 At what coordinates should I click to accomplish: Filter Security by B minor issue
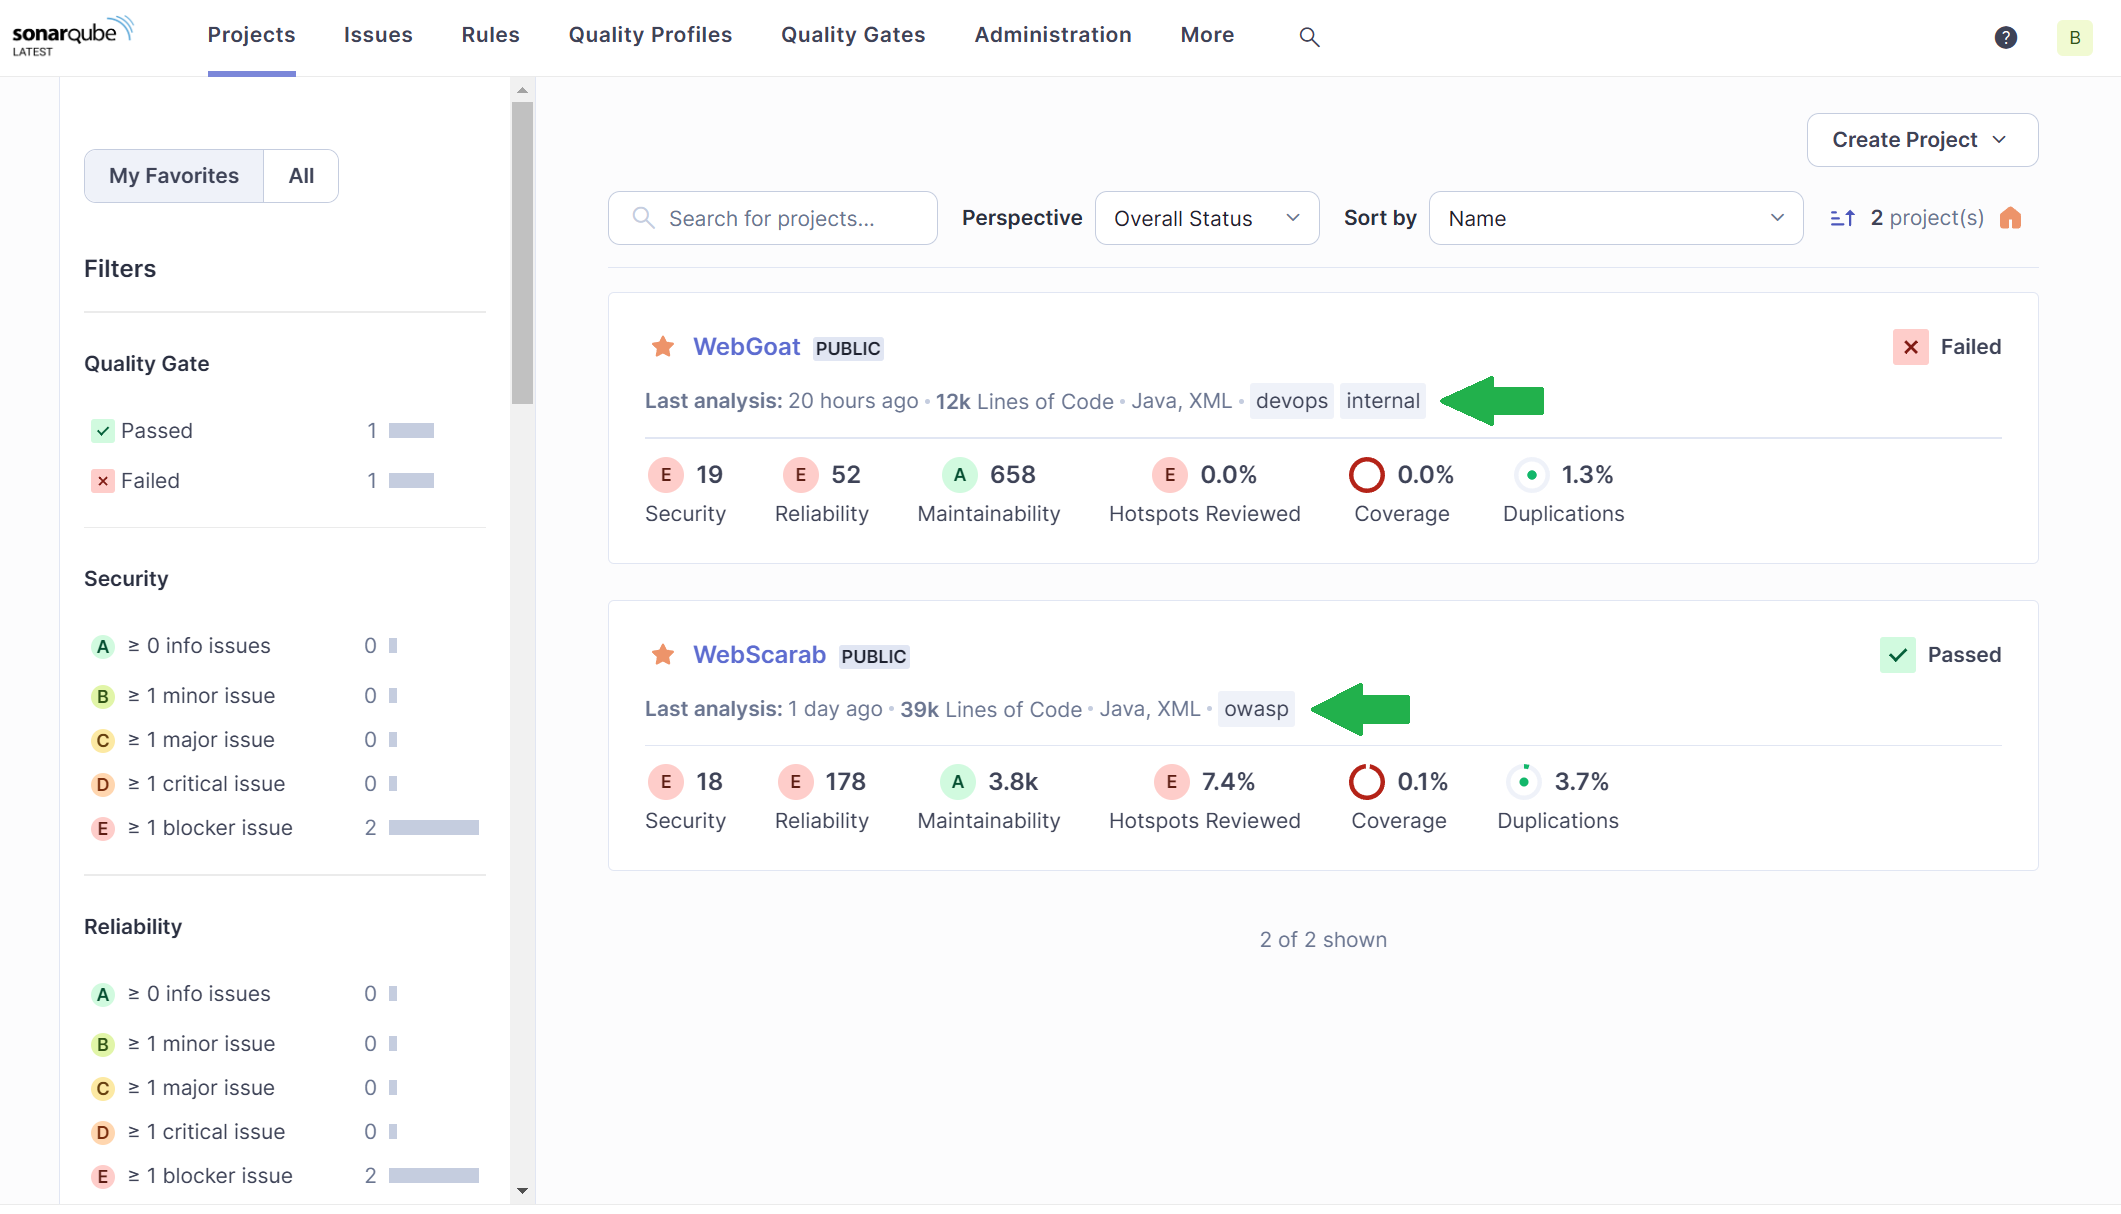point(284,696)
